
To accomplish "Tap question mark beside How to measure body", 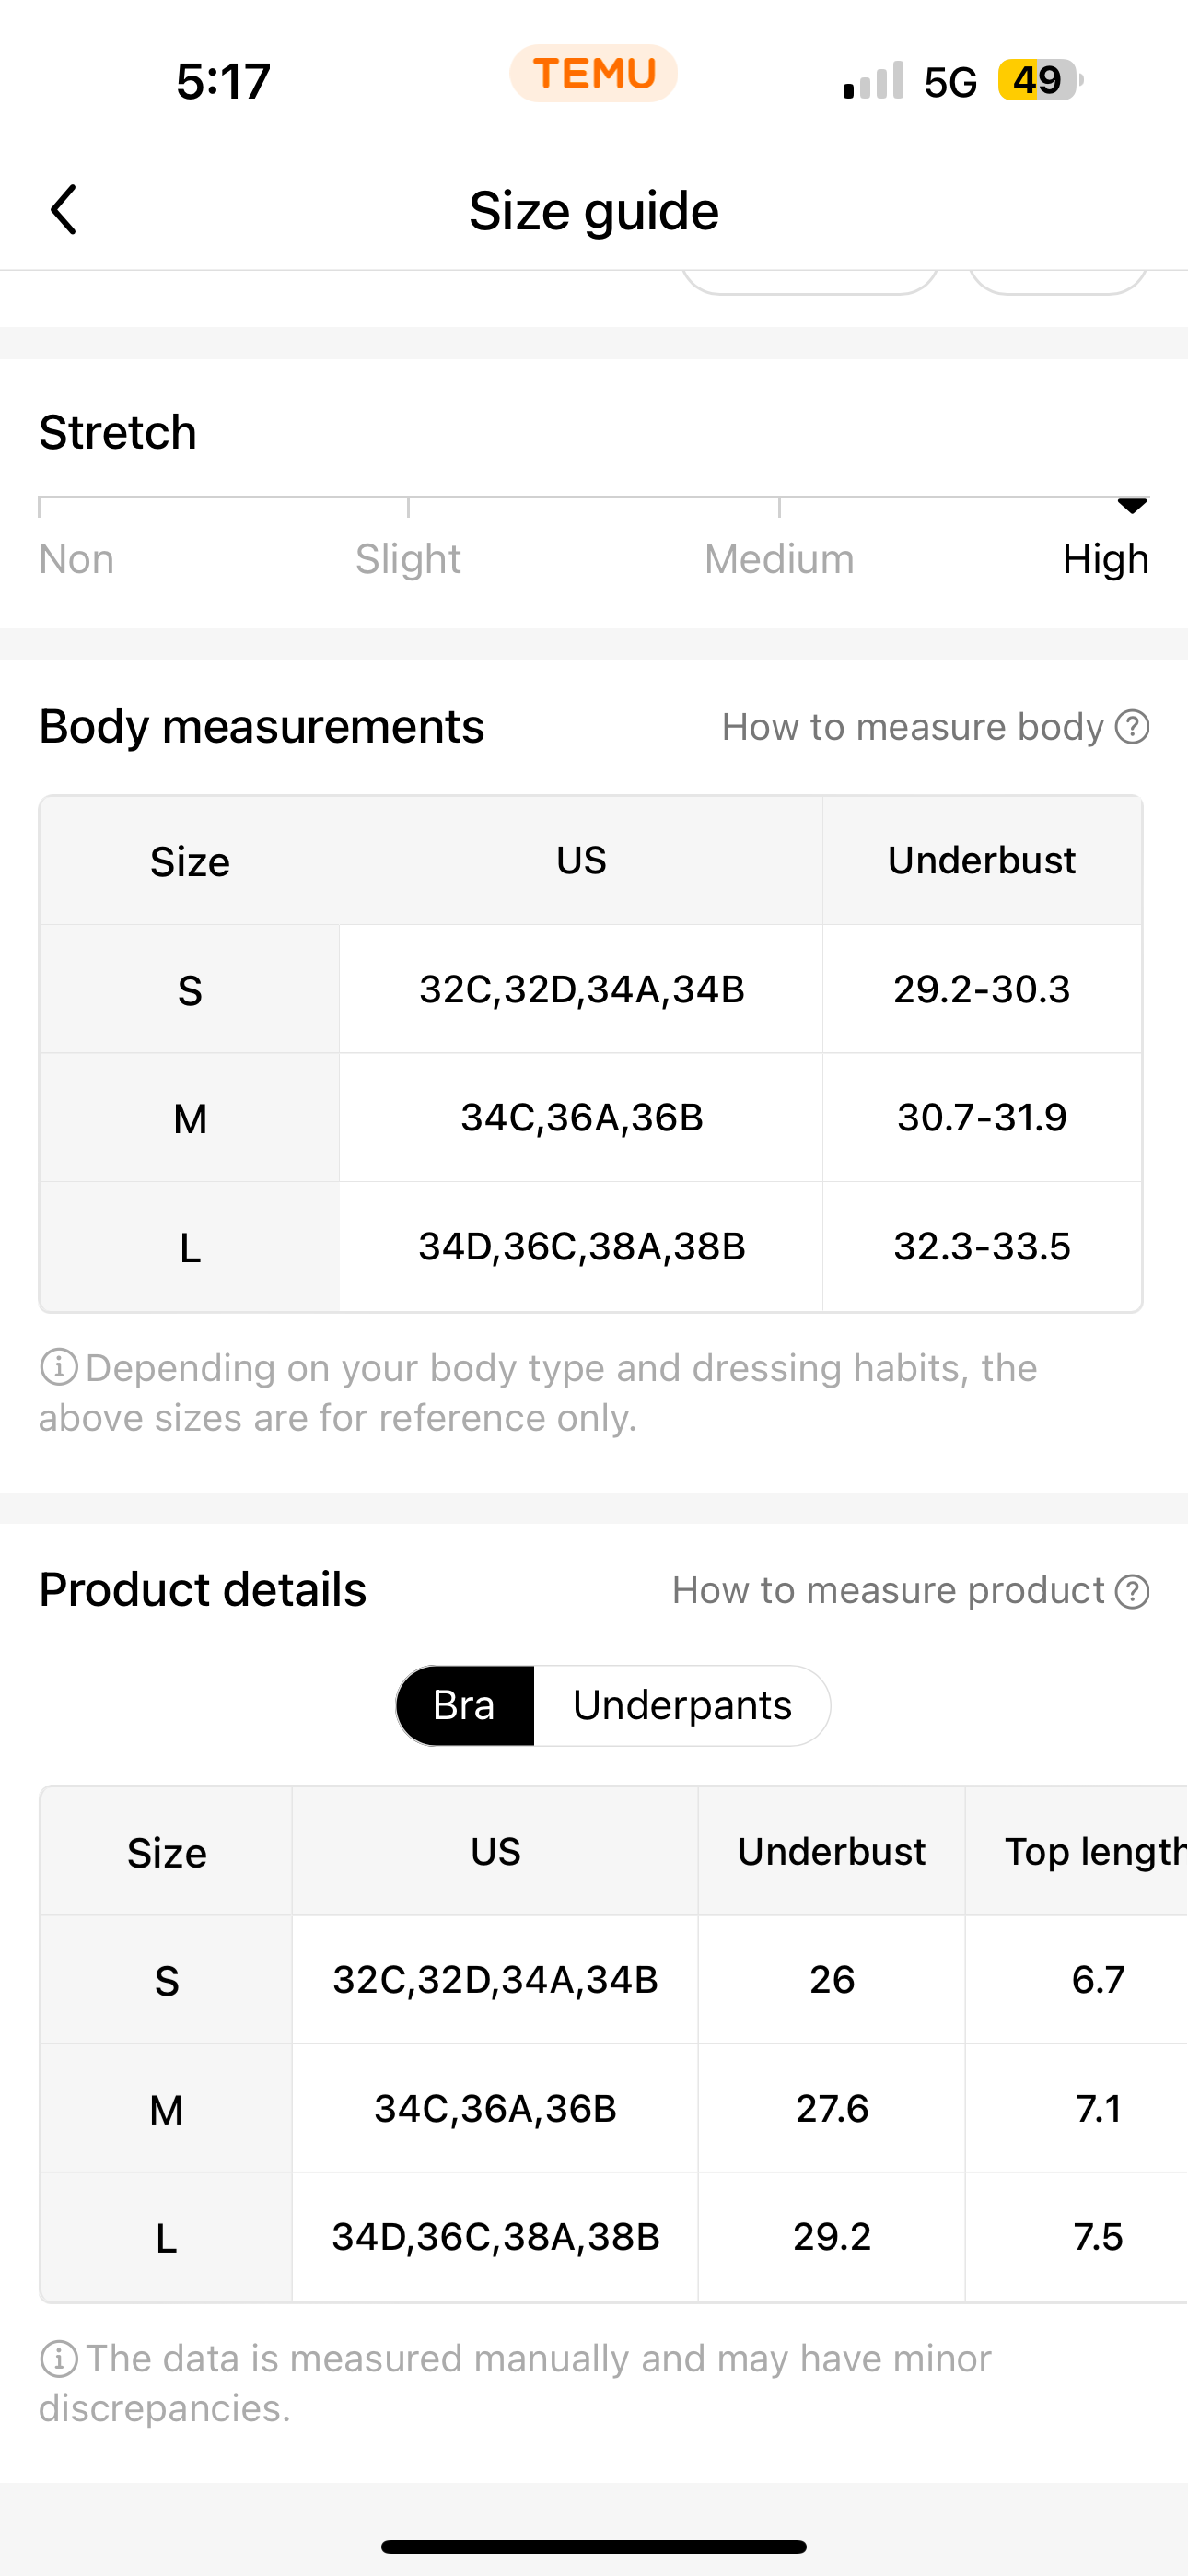I will click(1132, 727).
